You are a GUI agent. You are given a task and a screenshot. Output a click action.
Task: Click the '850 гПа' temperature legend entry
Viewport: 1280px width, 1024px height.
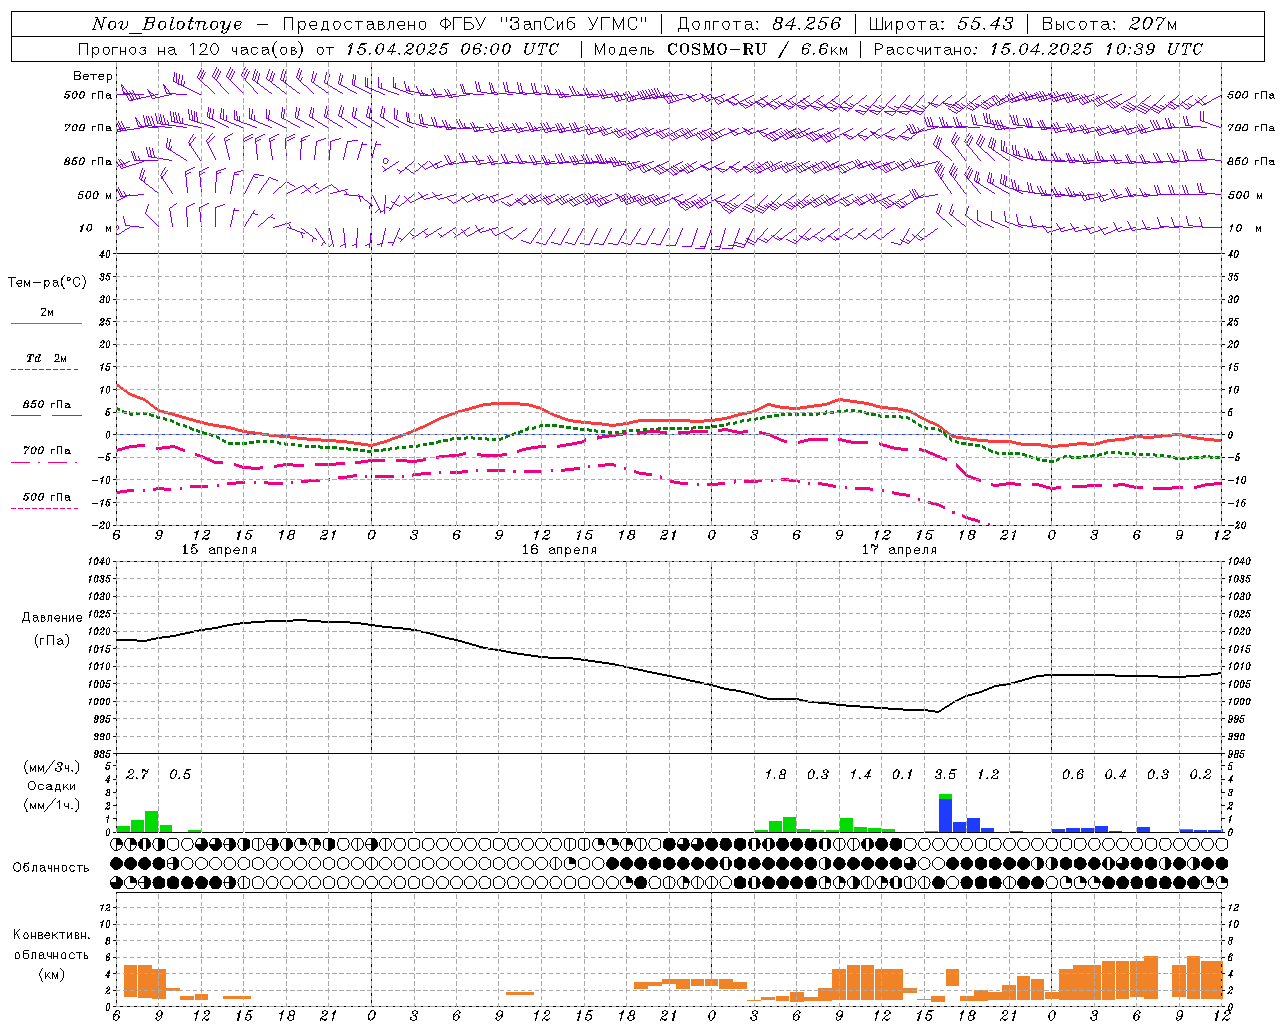click(x=46, y=405)
